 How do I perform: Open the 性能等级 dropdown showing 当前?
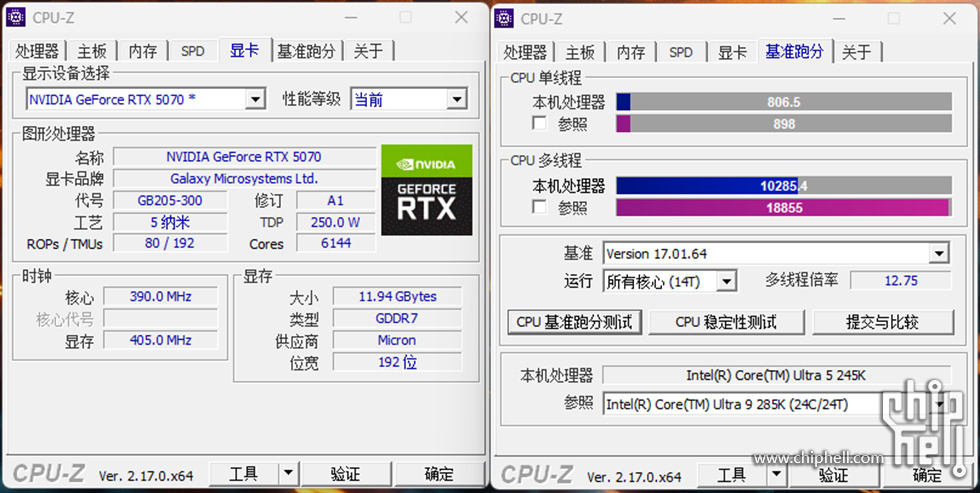coord(457,99)
